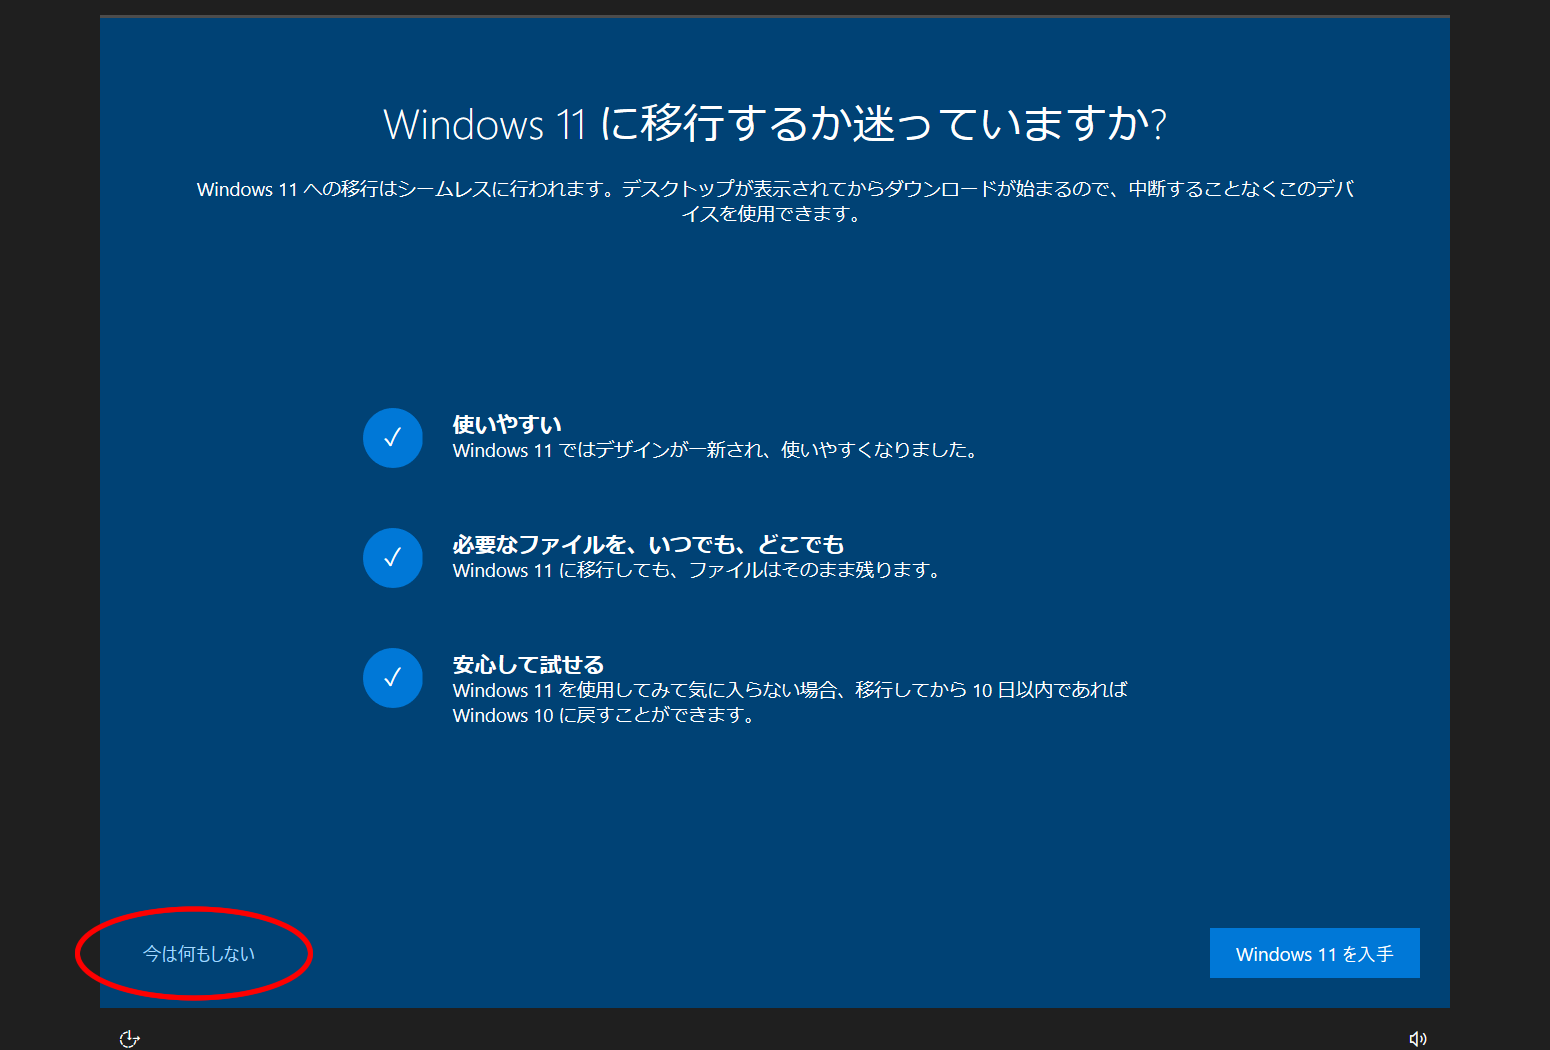Screen dimensions: 1550x1050
Task: Click the checkmark icon beside 使いやすい
Action: click(393, 438)
